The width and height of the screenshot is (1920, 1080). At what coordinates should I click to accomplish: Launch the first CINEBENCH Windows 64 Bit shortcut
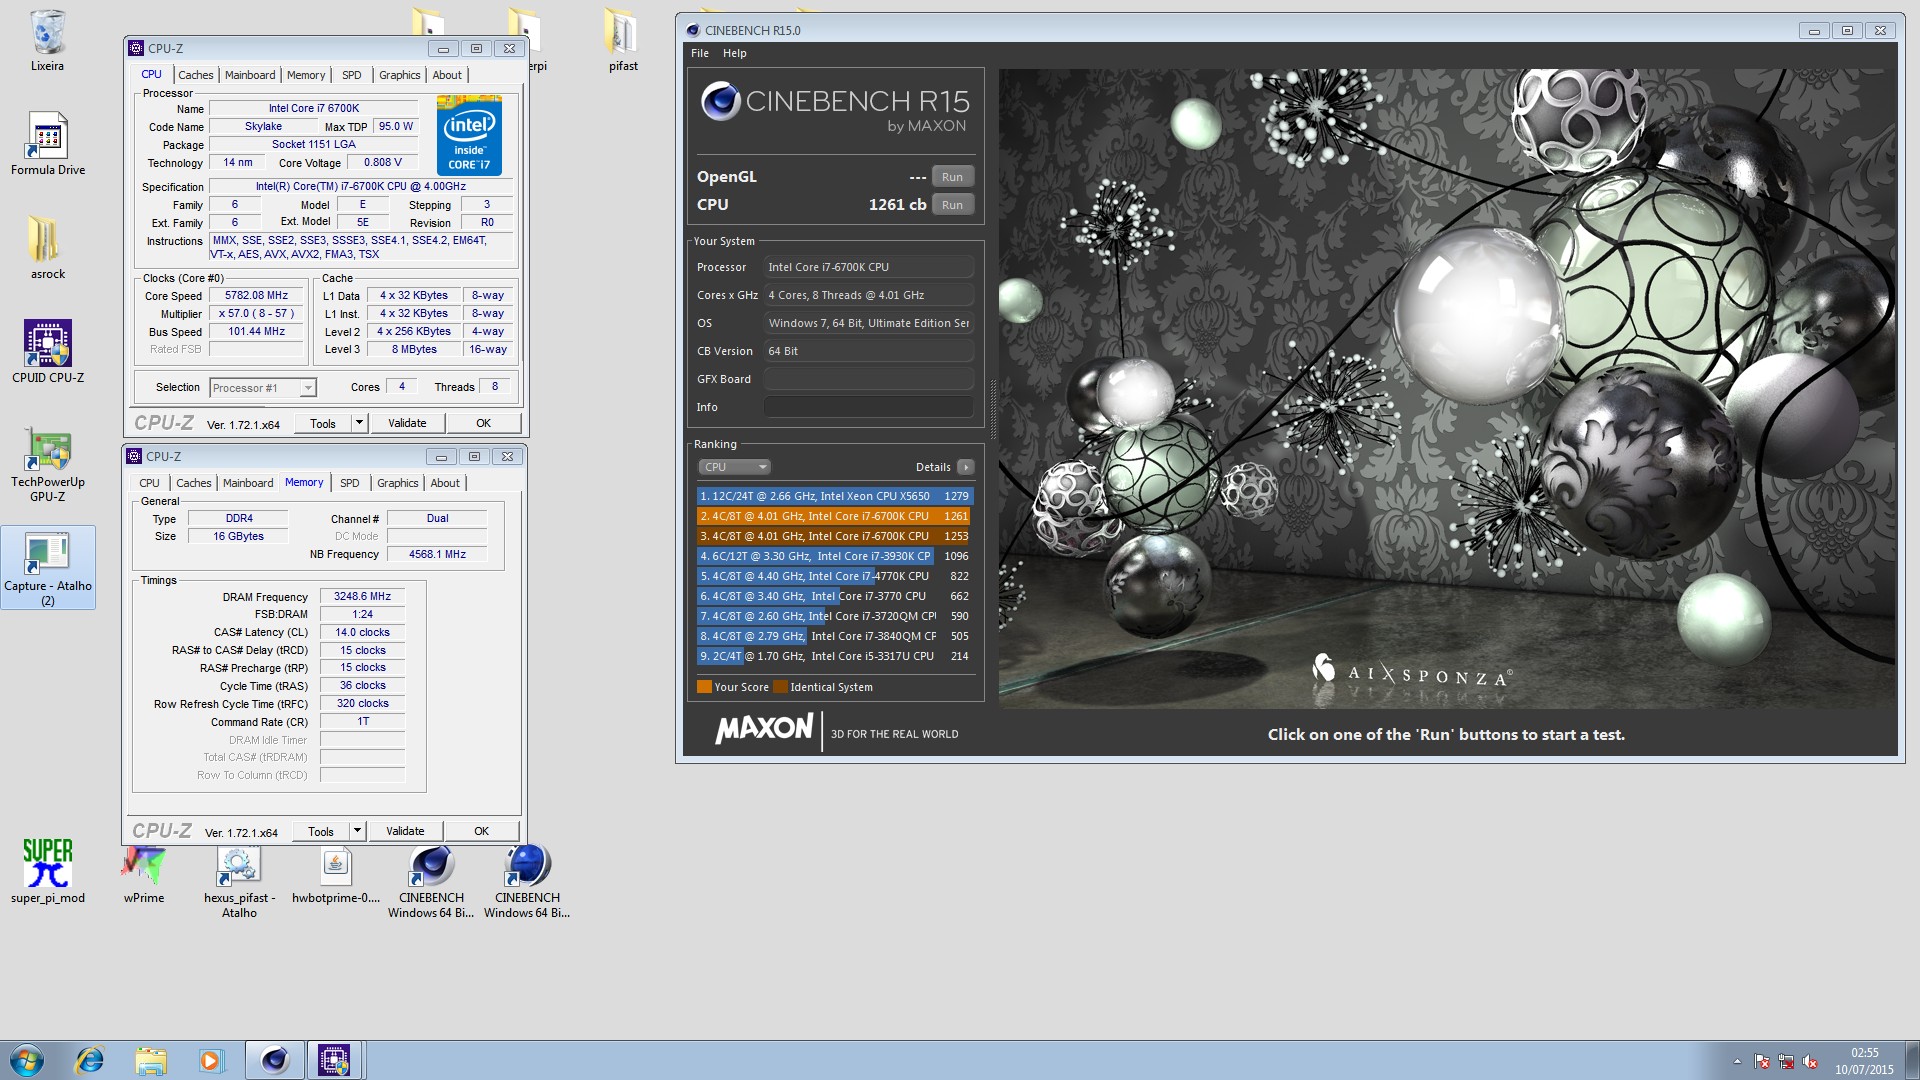[x=431, y=880]
